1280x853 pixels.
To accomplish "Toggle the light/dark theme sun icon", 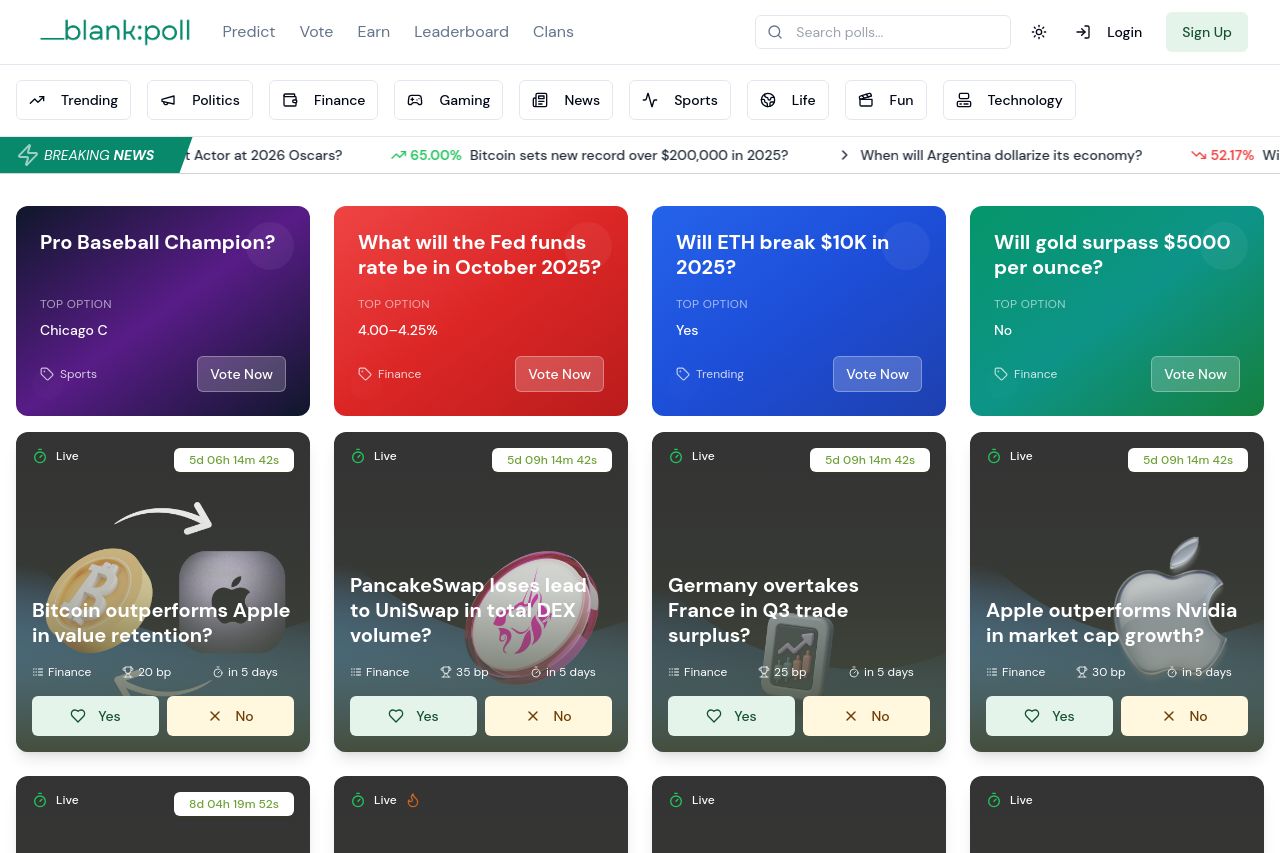I will (x=1039, y=32).
